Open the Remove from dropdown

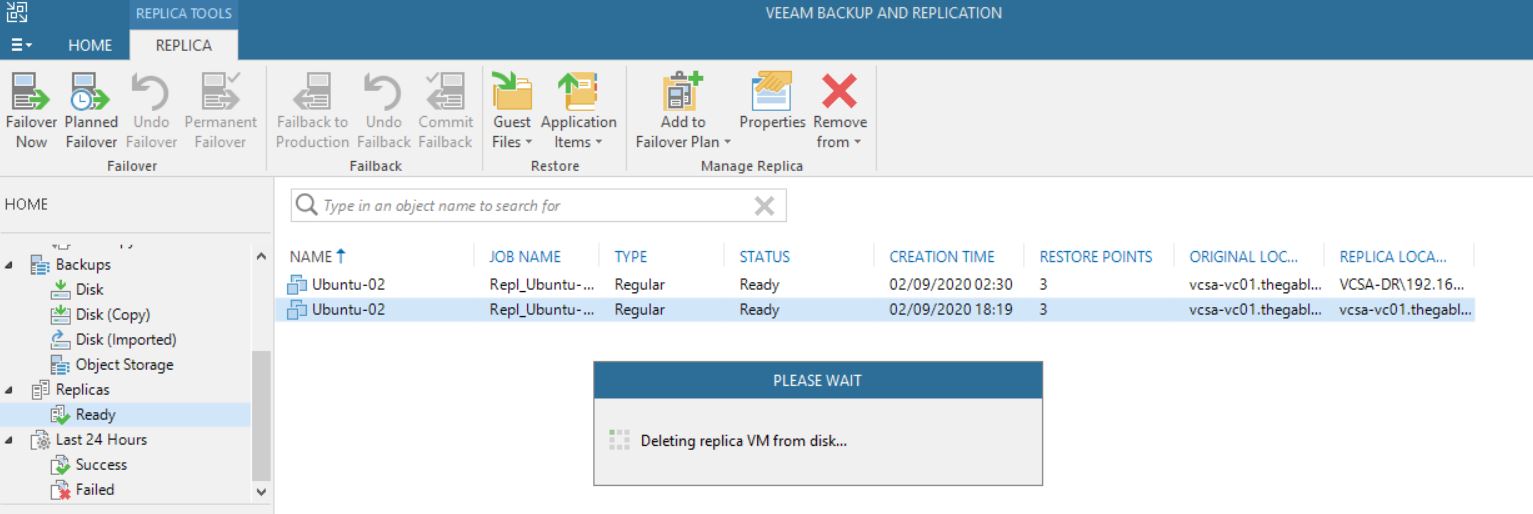point(839,110)
